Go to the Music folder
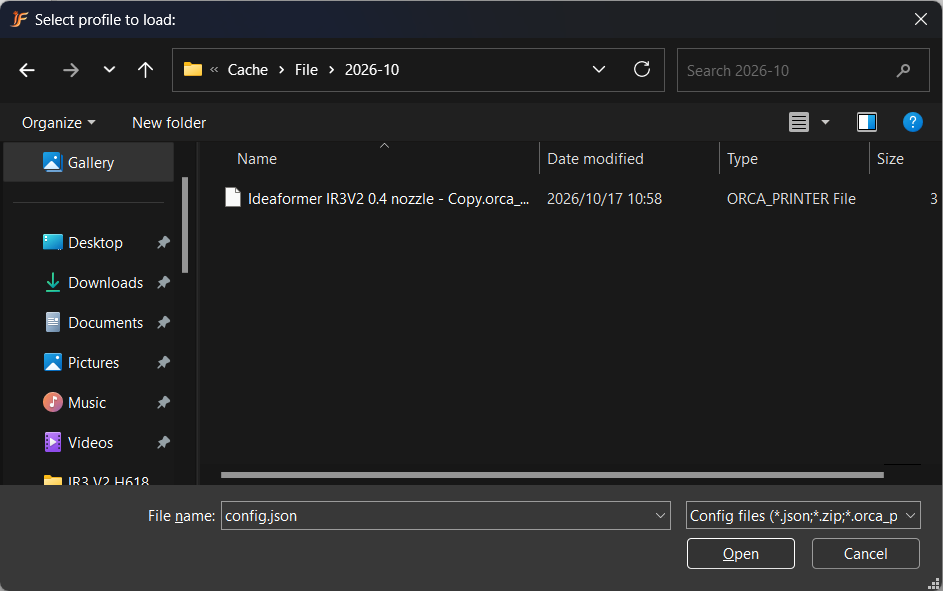The image size is (943, 591). [x=75, y=403]
